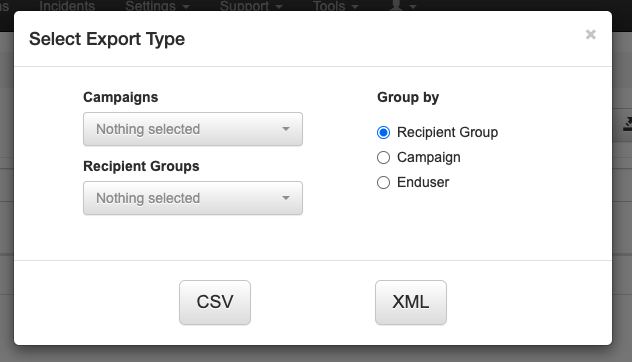The image size is (632, 362).
Task: Open the Incidents menu item
Action: pos(67,6)
